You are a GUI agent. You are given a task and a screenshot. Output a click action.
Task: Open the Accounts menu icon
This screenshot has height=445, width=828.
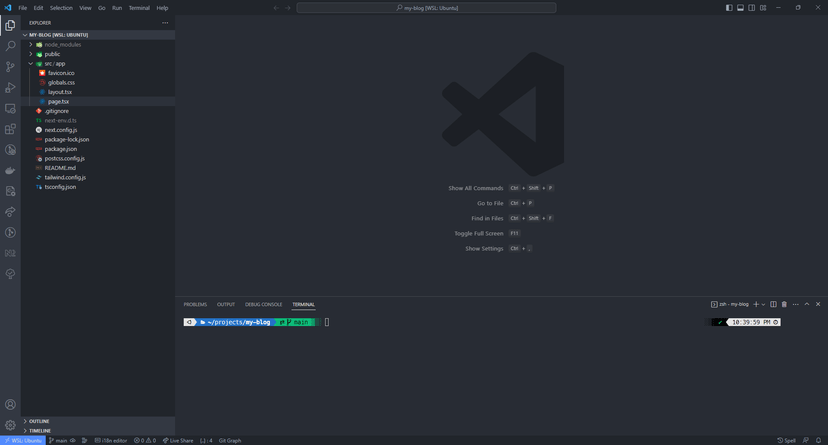pos(10,404)
